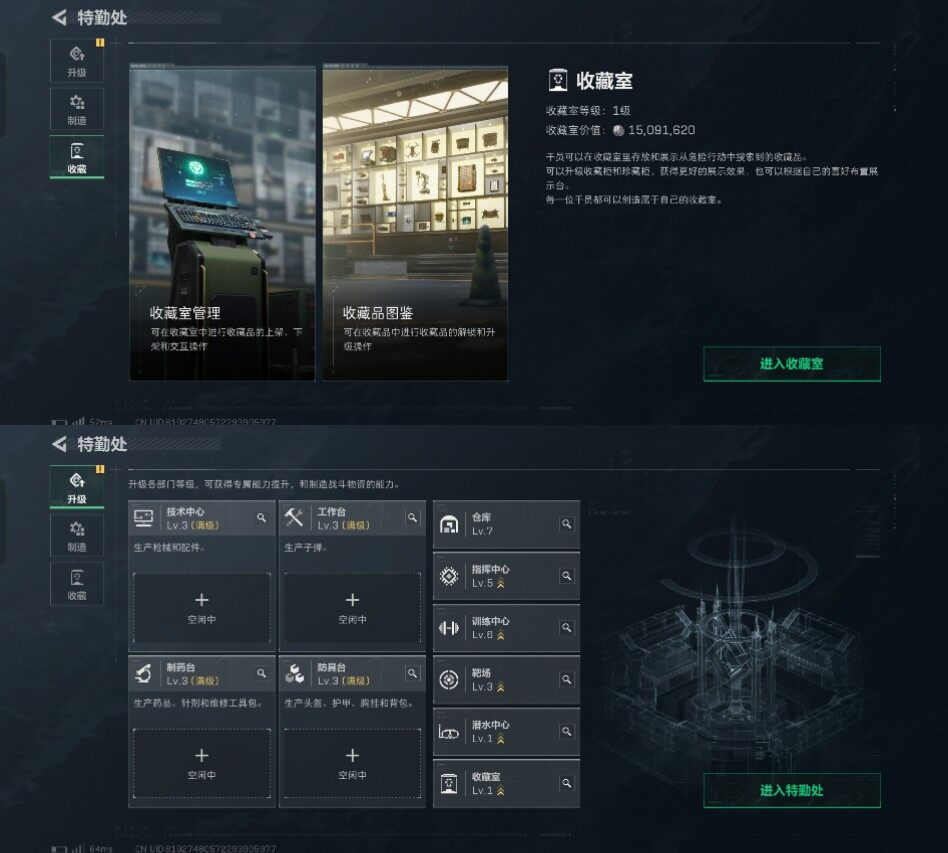Screen dimensions: 948x853
Task: Click the 防具台 magnifier icon
Action: [412, 673]
